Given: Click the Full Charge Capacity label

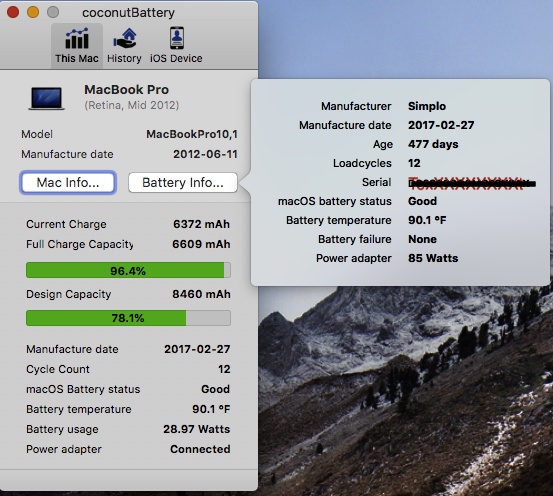Looking at the screenshot, I should pyautogui.click(x=80, y=244).
